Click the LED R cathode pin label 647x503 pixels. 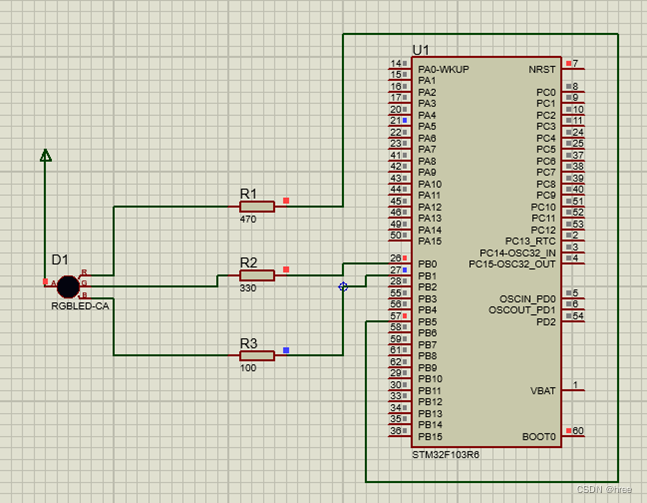tap(84, 272)
